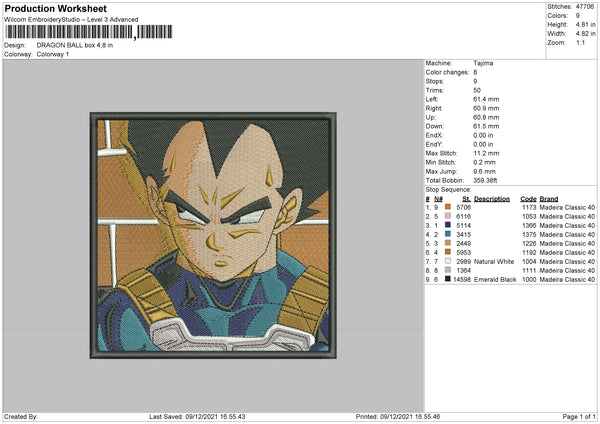The width and height of the screenshot is (600, 424).
Task: Click the navy blue swatch for stop 3
Action: click(x=448, y=225)
